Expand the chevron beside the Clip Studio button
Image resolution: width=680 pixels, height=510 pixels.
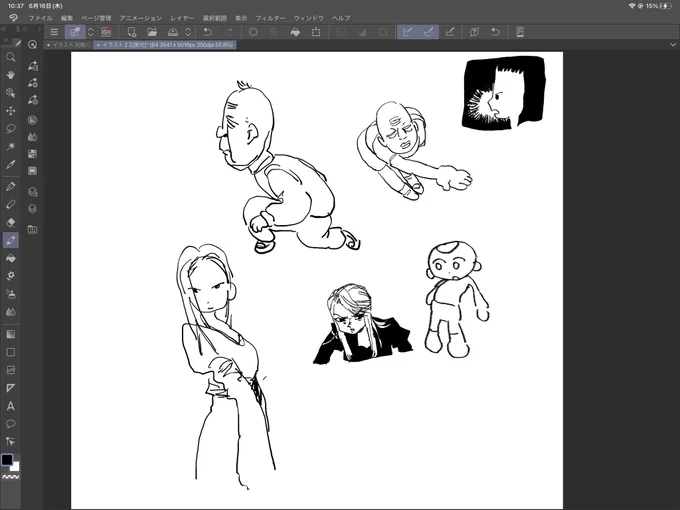coord(91,32)
